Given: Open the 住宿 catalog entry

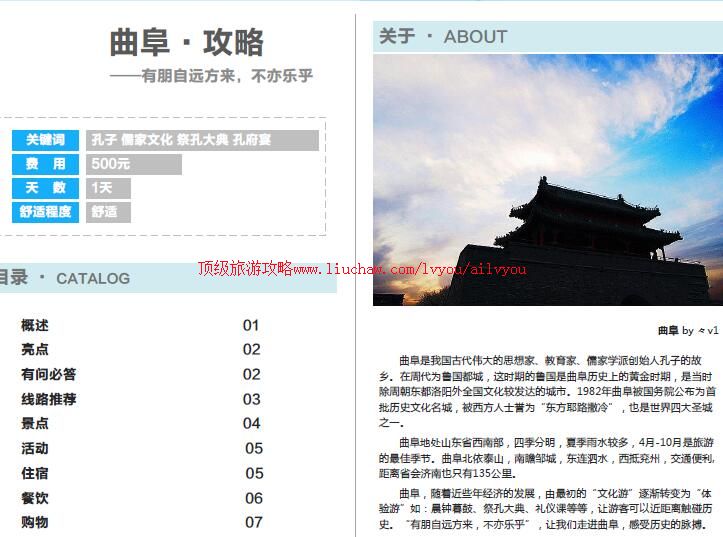Looking at the screenshot, I should (x=35, y=473).
